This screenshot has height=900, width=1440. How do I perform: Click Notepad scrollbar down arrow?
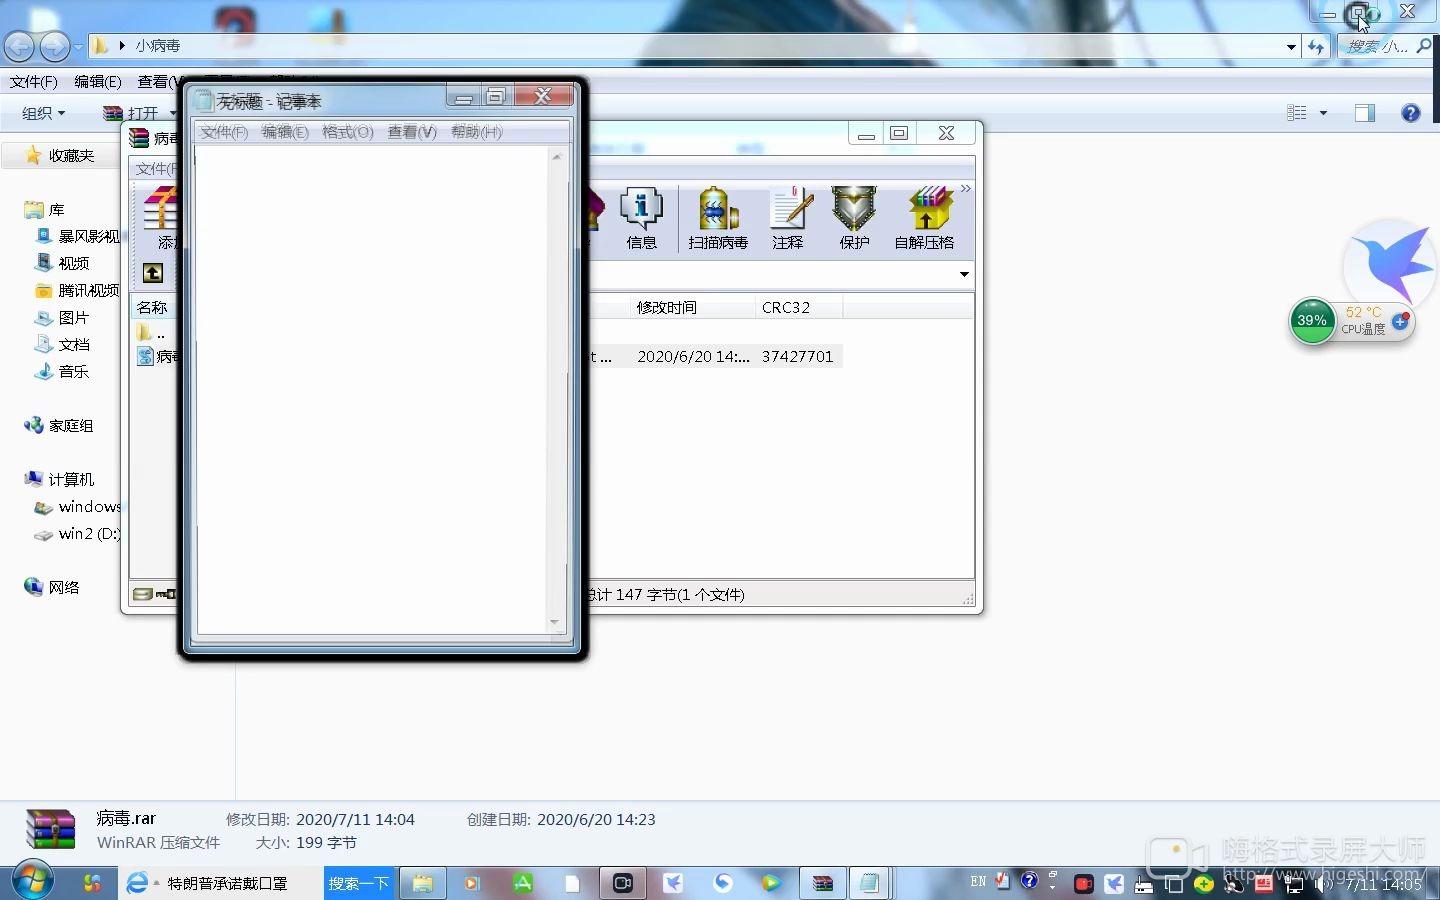pyautogui.click(x=555, y=622)
